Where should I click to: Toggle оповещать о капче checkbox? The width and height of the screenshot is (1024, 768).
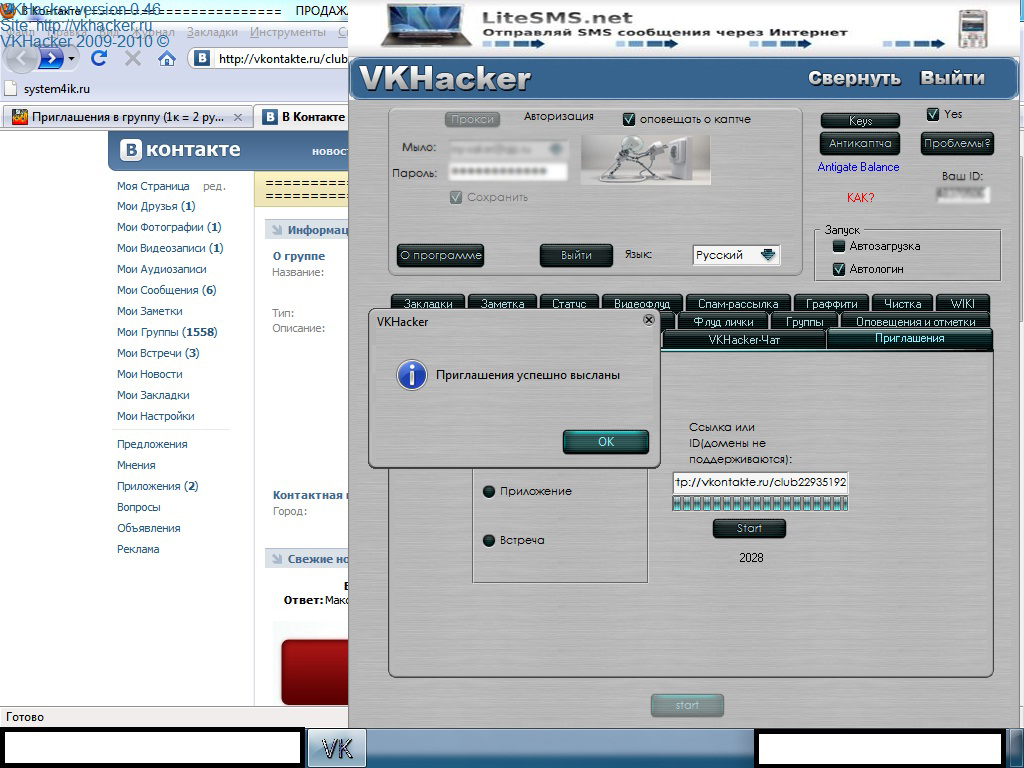[x=629, y=120]
